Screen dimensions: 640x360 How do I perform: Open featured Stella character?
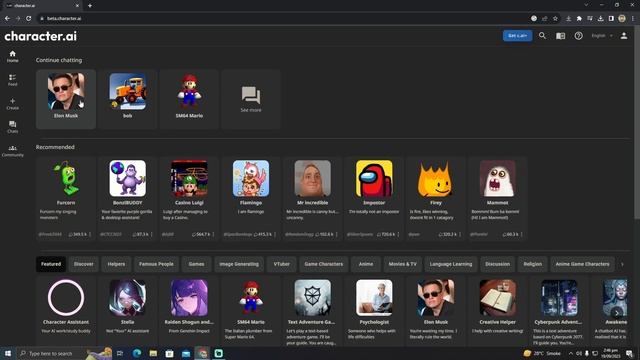click(127, 312)
